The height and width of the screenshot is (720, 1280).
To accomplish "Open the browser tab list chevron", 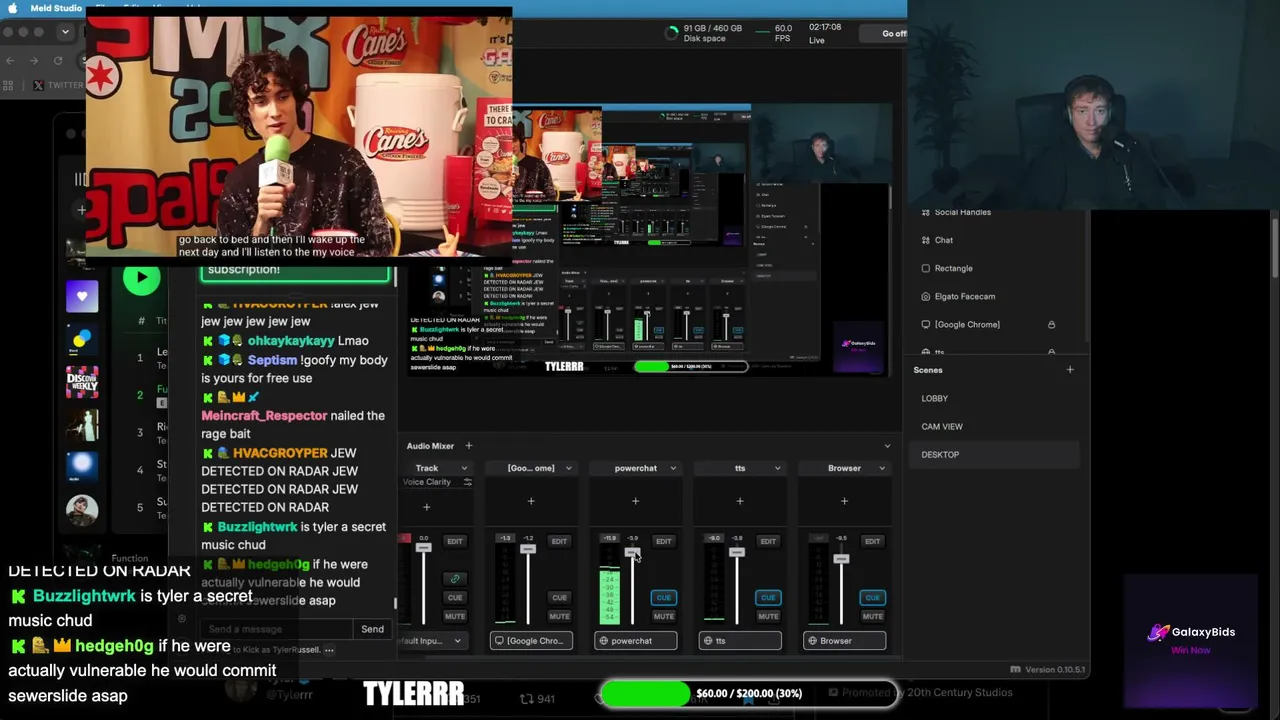I will (65, 32).
